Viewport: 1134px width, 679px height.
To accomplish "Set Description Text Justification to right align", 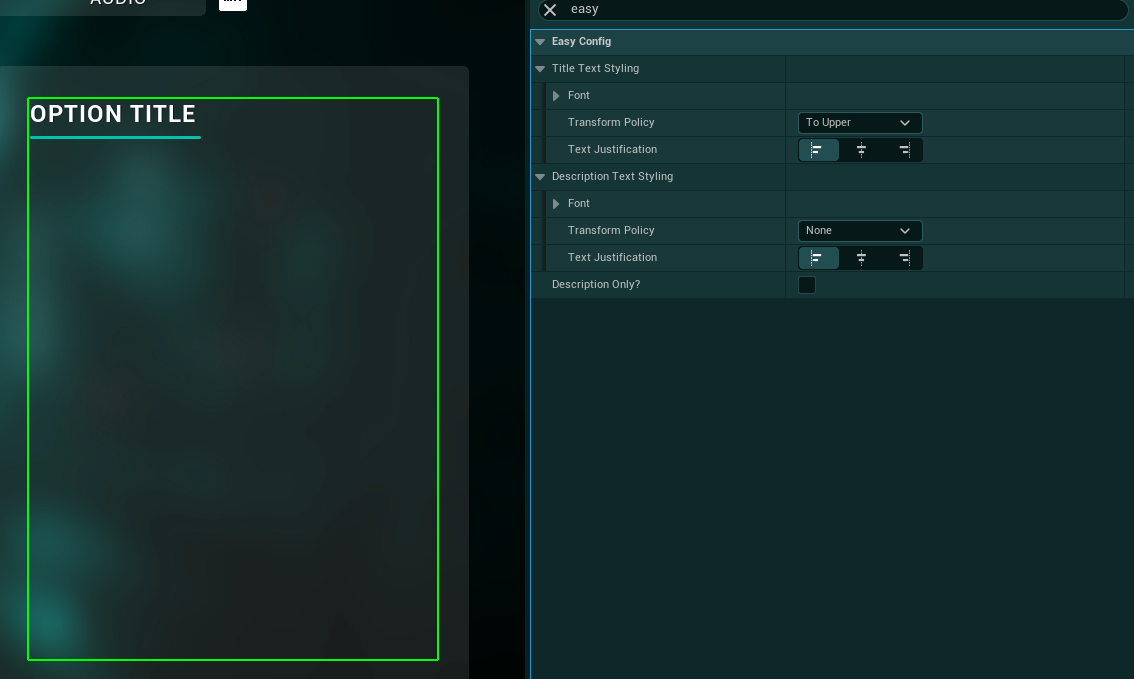I will (x=903, y=257).
